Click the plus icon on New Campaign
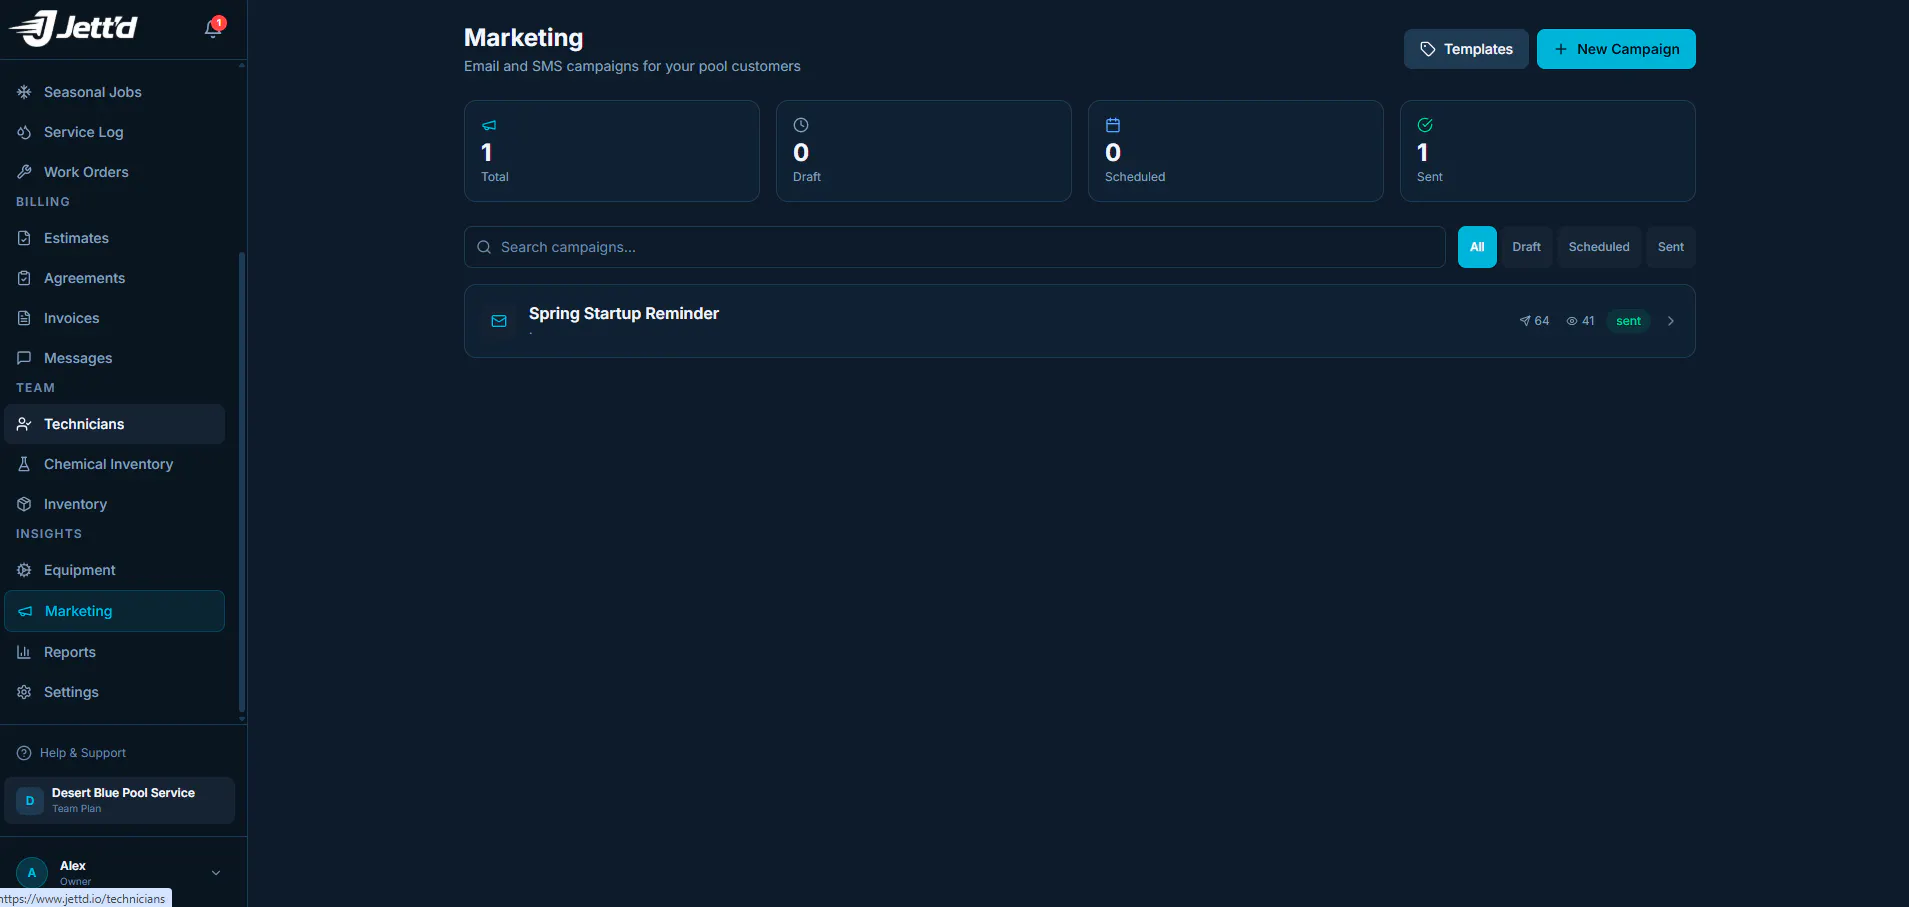The width and height of the screenshot is (1909, 907). click(x=1561, y=49)
